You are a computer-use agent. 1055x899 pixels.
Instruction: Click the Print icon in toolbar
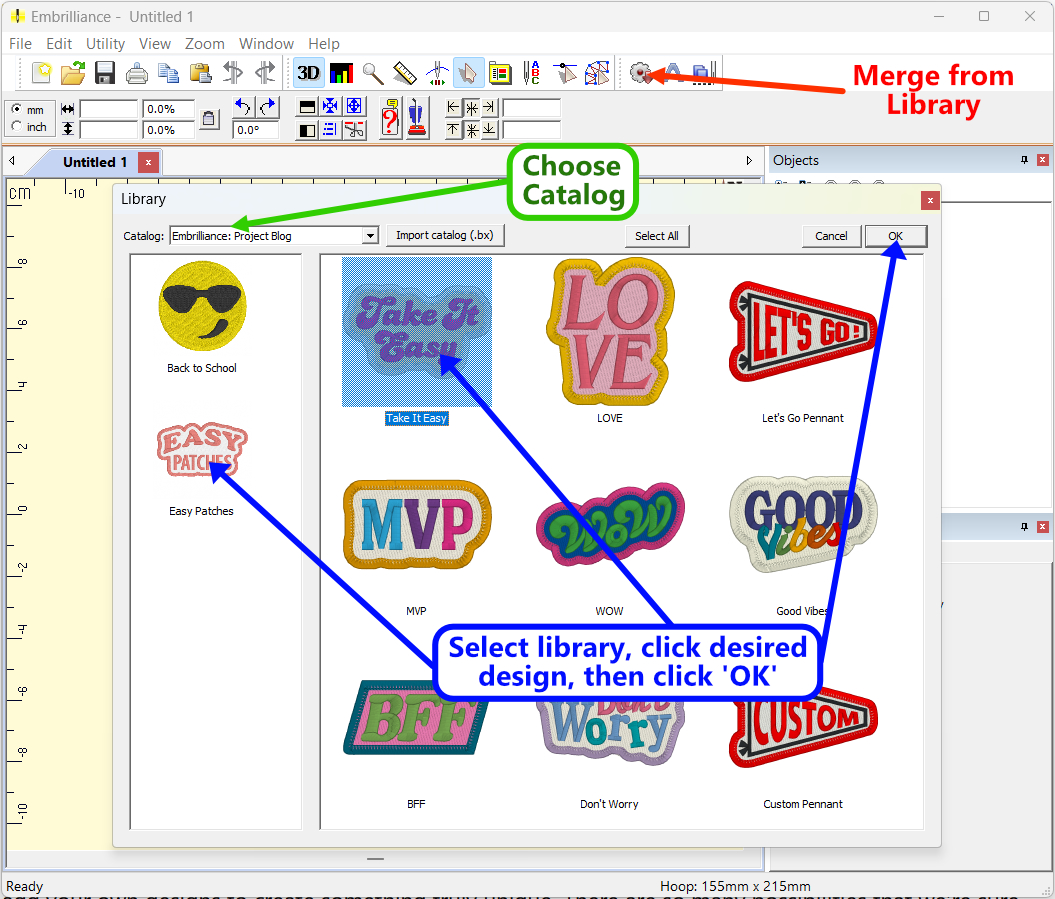pyautogui.click(x=137, y=73)
